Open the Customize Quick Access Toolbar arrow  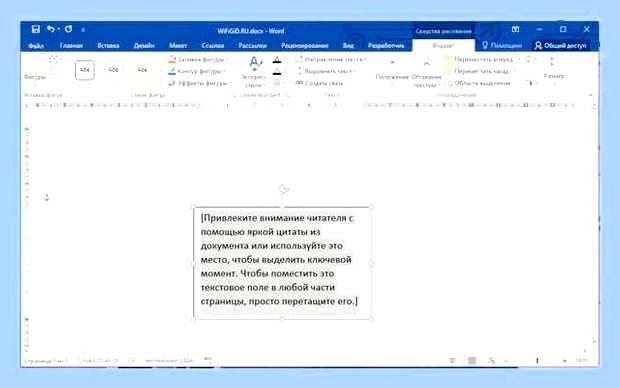[x=83, y=29]
